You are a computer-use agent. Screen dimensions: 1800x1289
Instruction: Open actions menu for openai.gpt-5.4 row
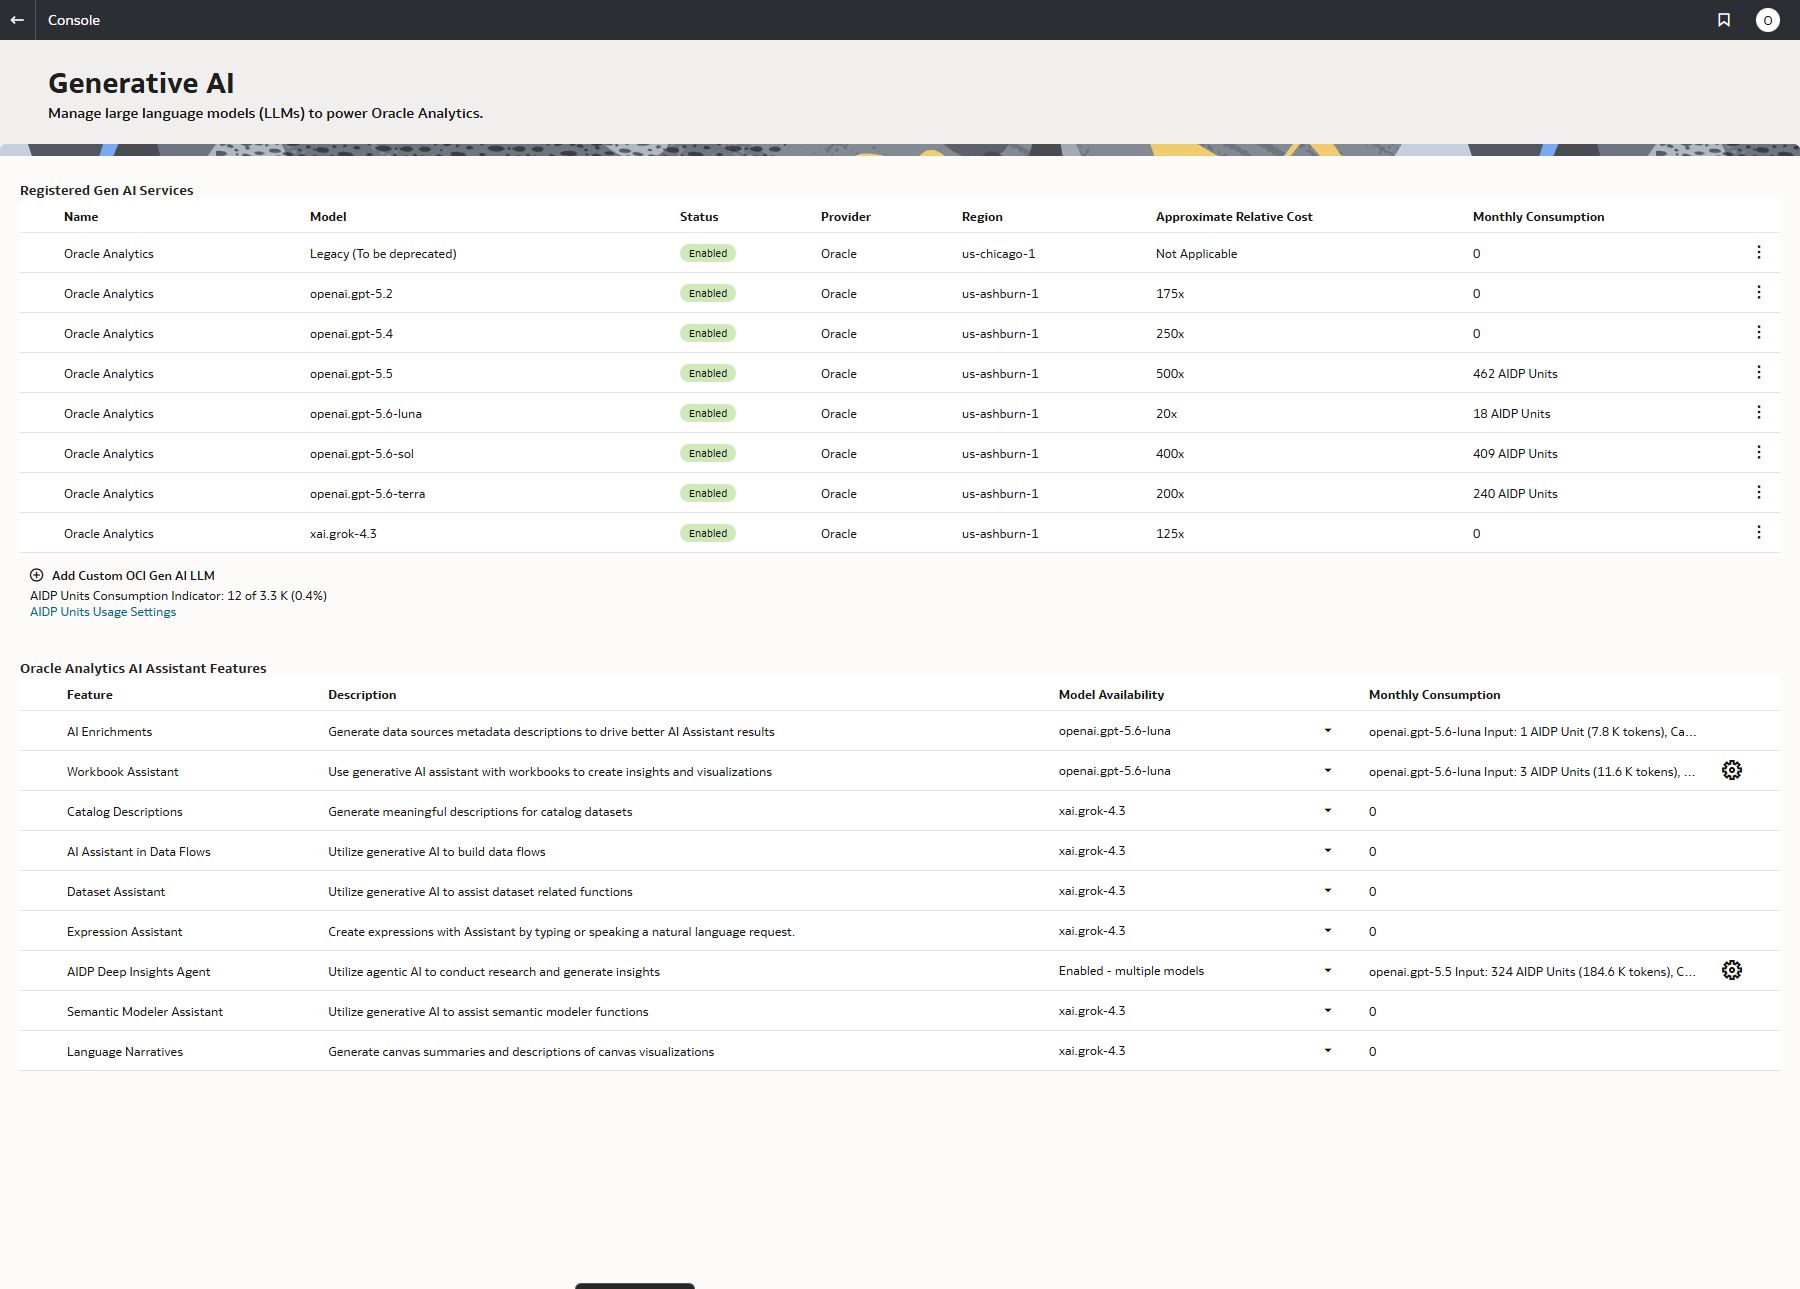pos(1759,333)
